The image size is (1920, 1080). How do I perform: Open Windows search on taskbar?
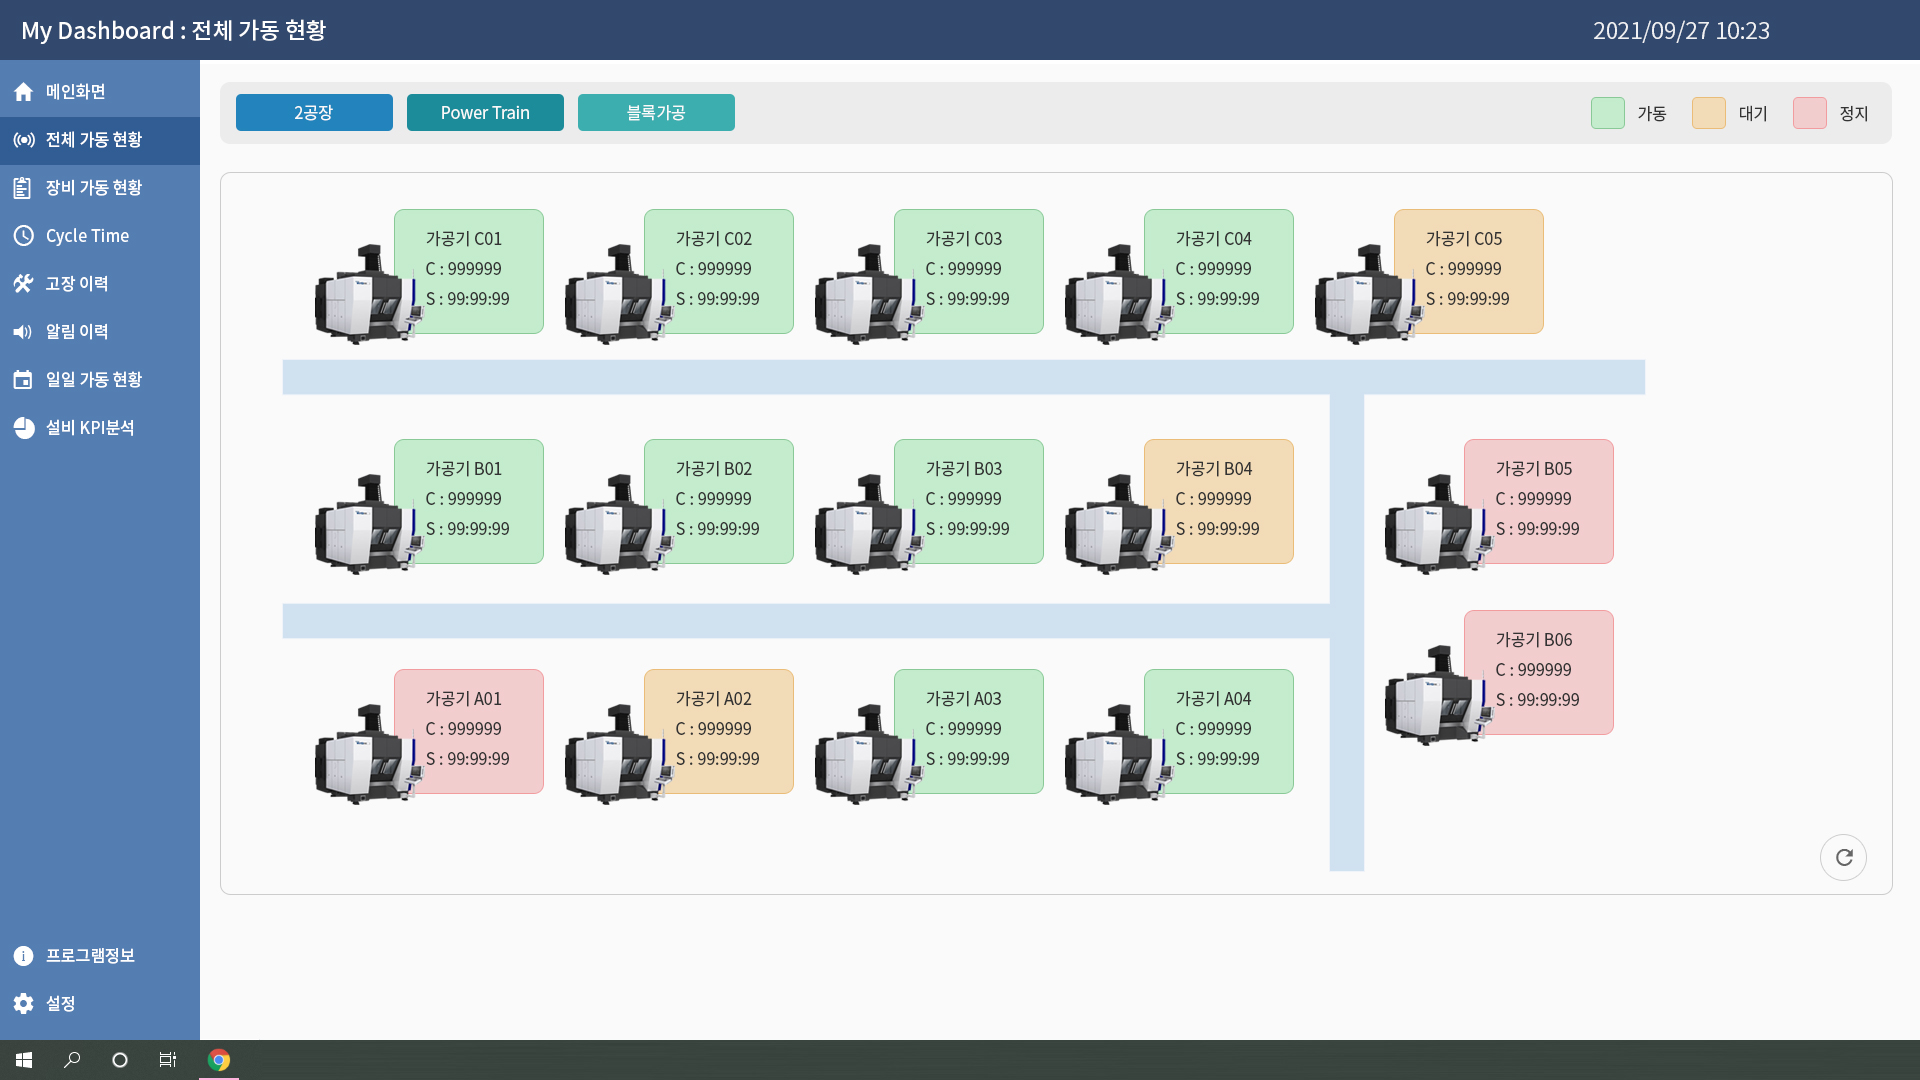pos(72,1060)
